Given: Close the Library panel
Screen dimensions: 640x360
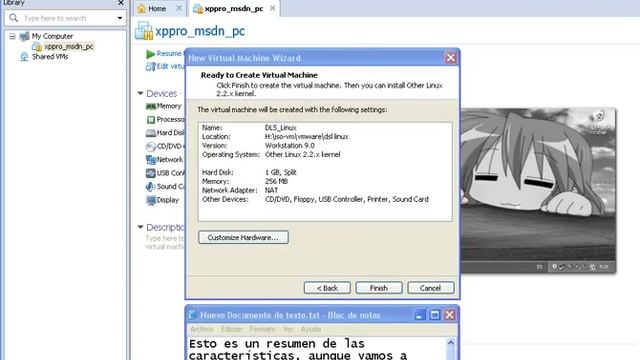Looking at the screenshot, I should point(121,3).
